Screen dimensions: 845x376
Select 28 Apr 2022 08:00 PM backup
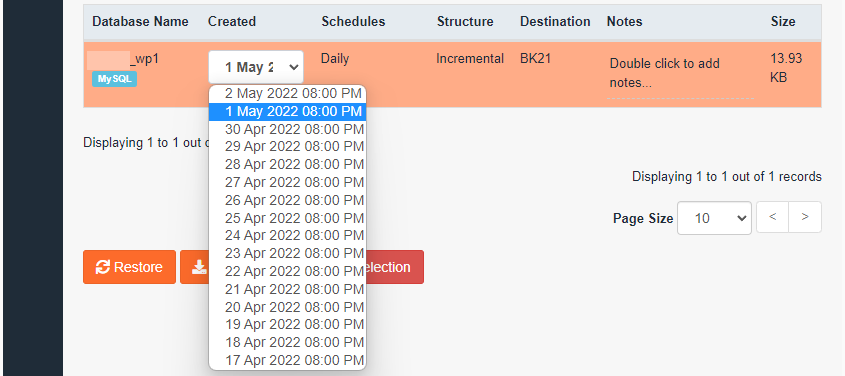pyautogui.click(x=288, y=164)
